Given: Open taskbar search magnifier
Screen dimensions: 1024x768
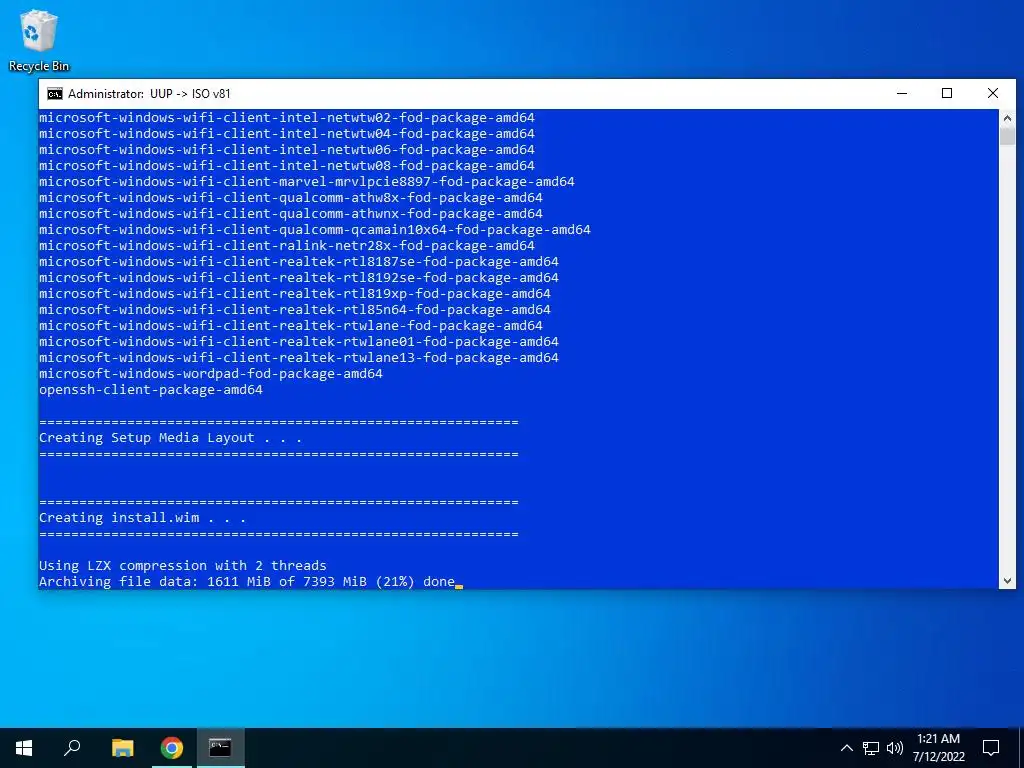Looking at the screenshot, I should pos(72,748).
